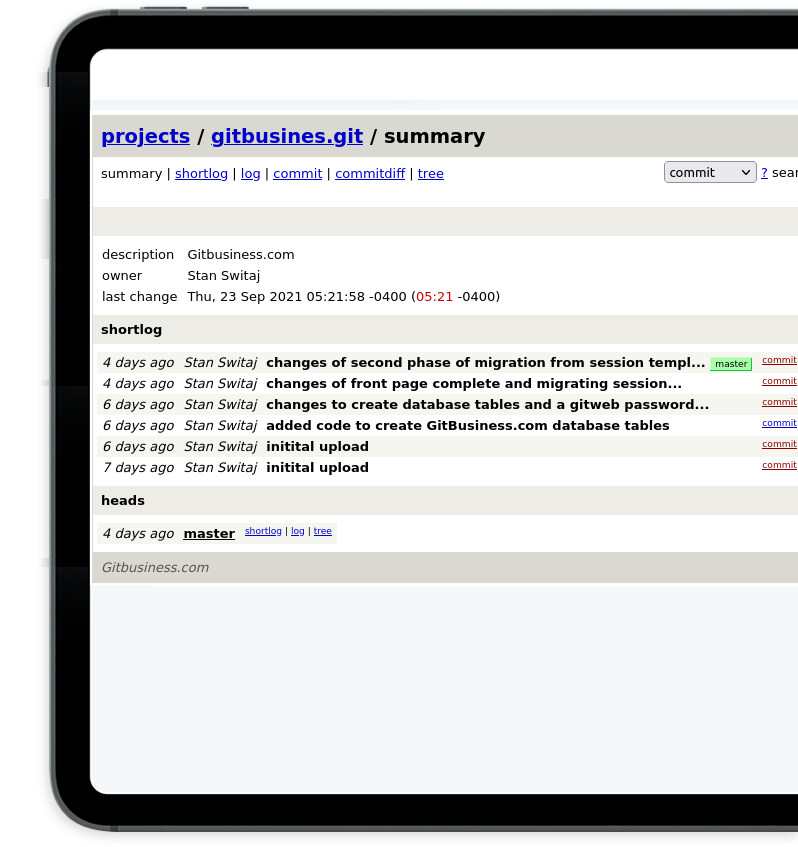The height and width of the screenshot is (847, 798).
Task: Open the gitbusines.git breadcrumb link
Action: click(x=286, y=136)
